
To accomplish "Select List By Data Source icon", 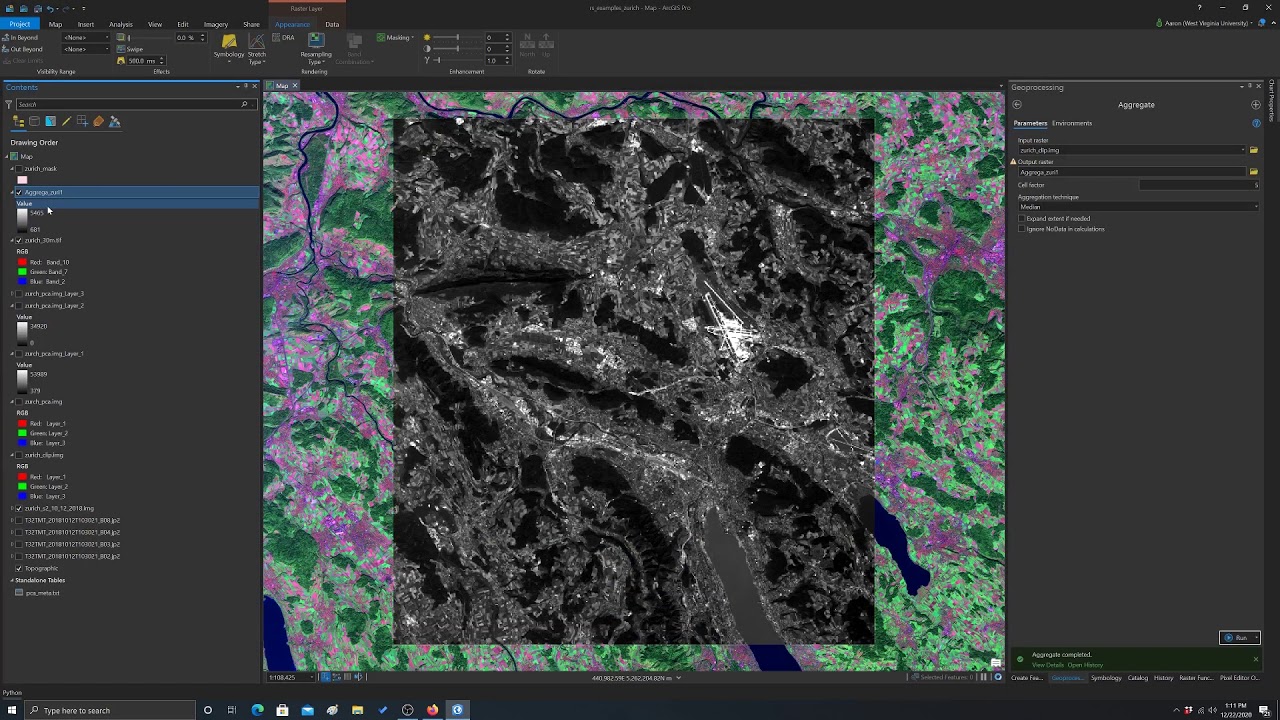I will [x=34, y=122].
